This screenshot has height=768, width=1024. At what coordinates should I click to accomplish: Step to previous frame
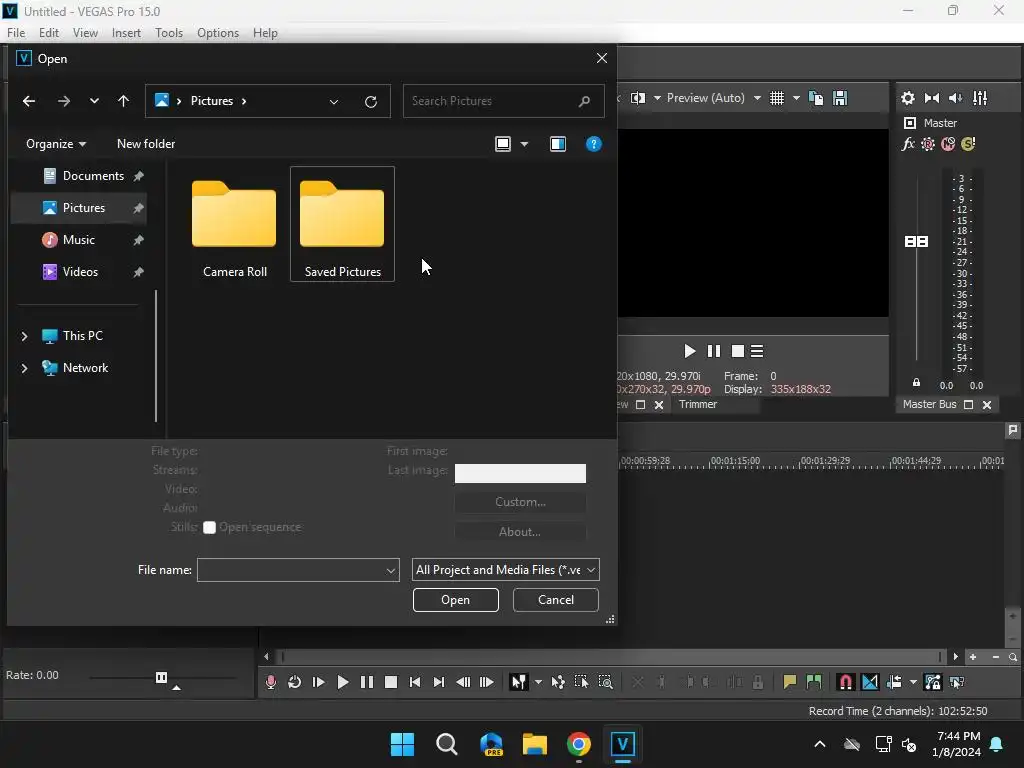(x=463, y=682)
